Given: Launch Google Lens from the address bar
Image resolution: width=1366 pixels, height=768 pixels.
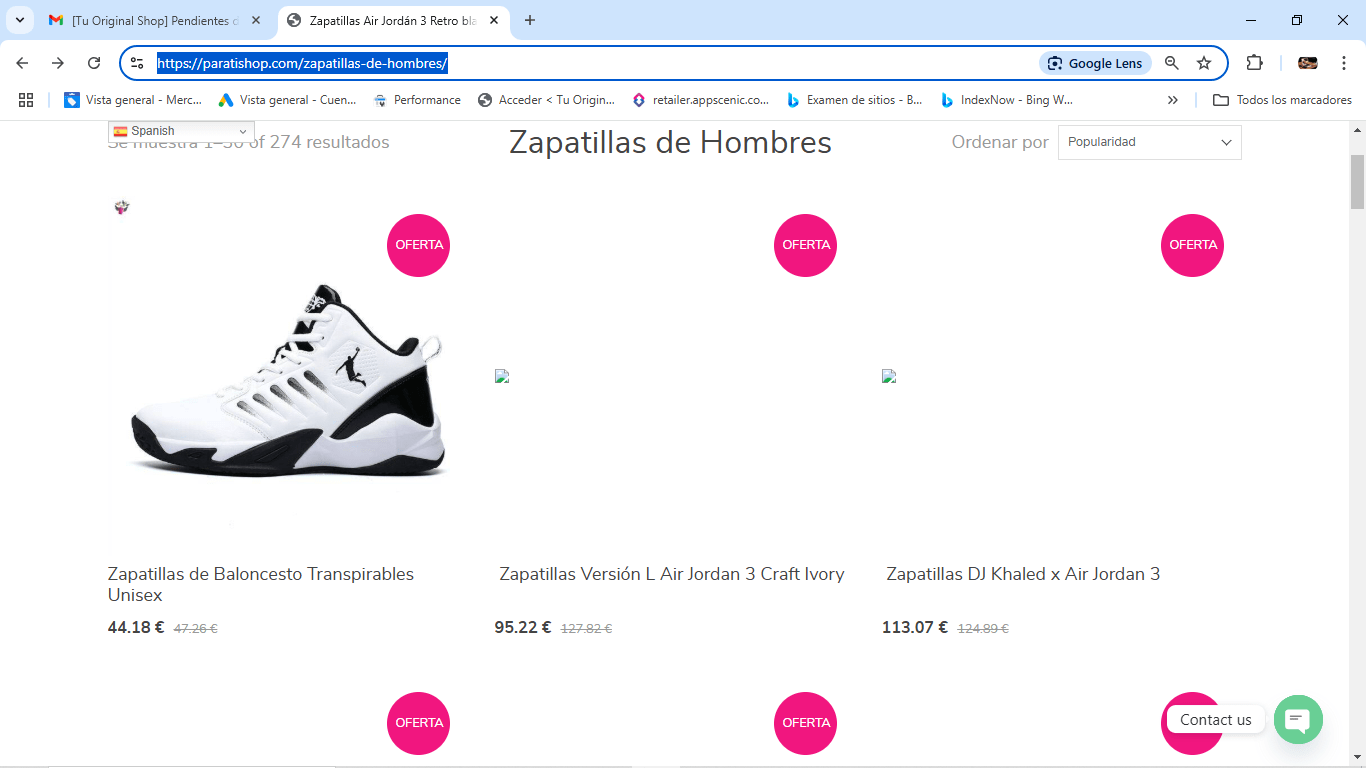Looking at the screenshot, I should 1095,63.
